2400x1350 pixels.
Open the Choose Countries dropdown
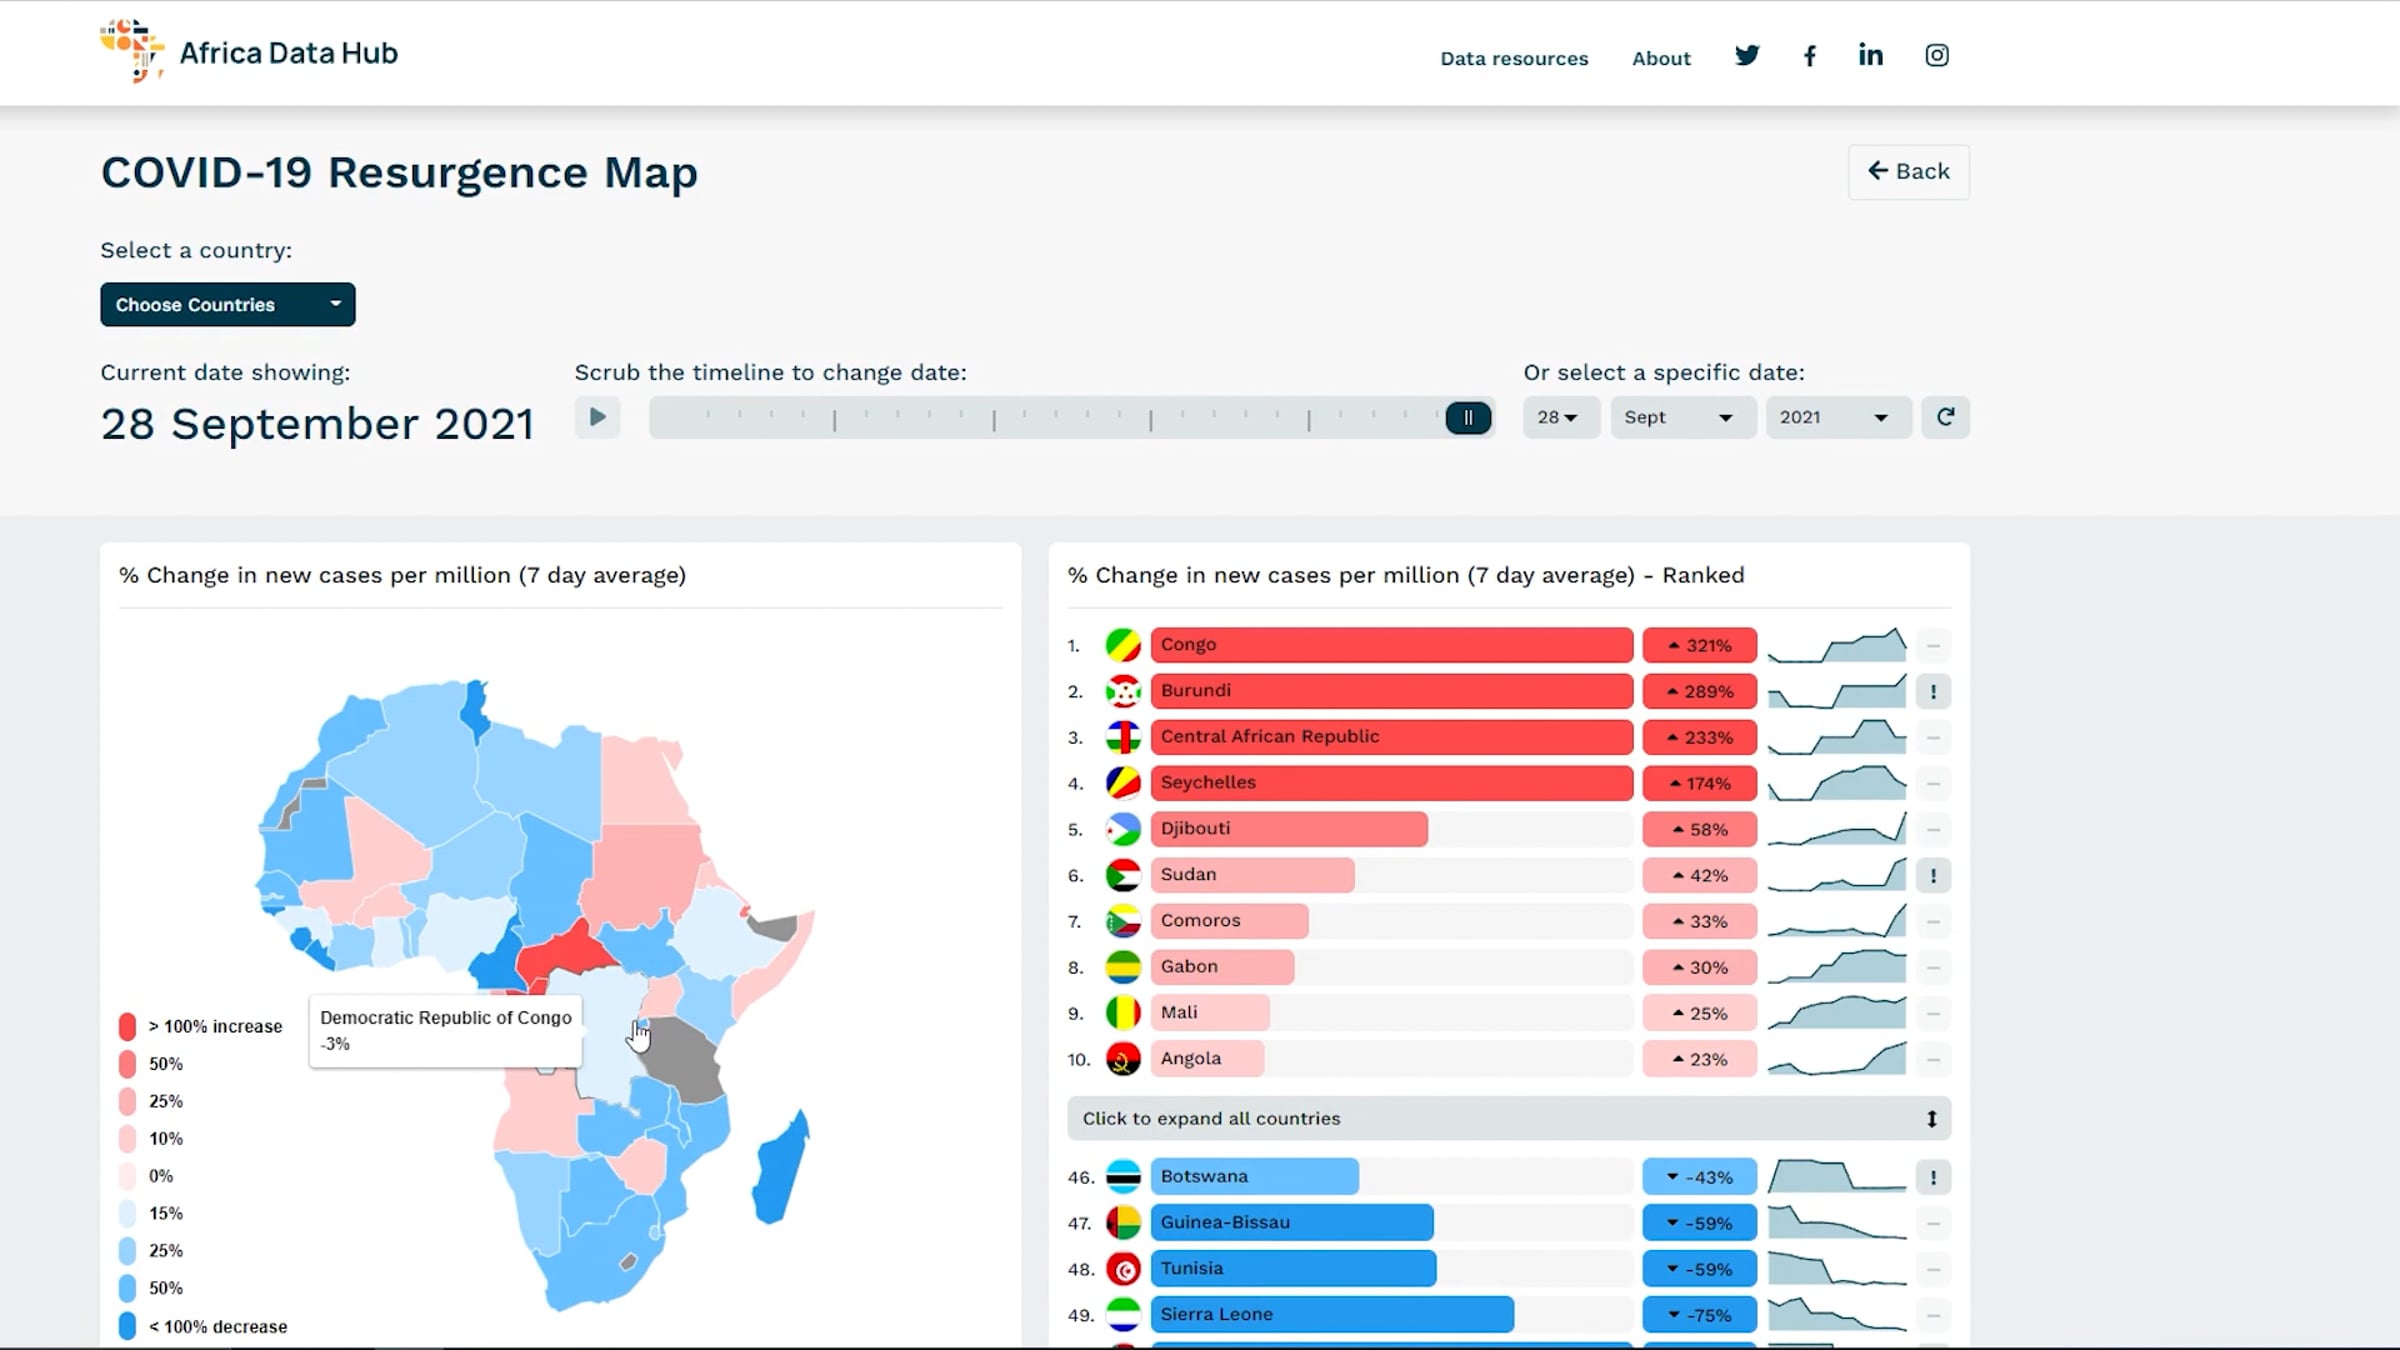(228, 304)
